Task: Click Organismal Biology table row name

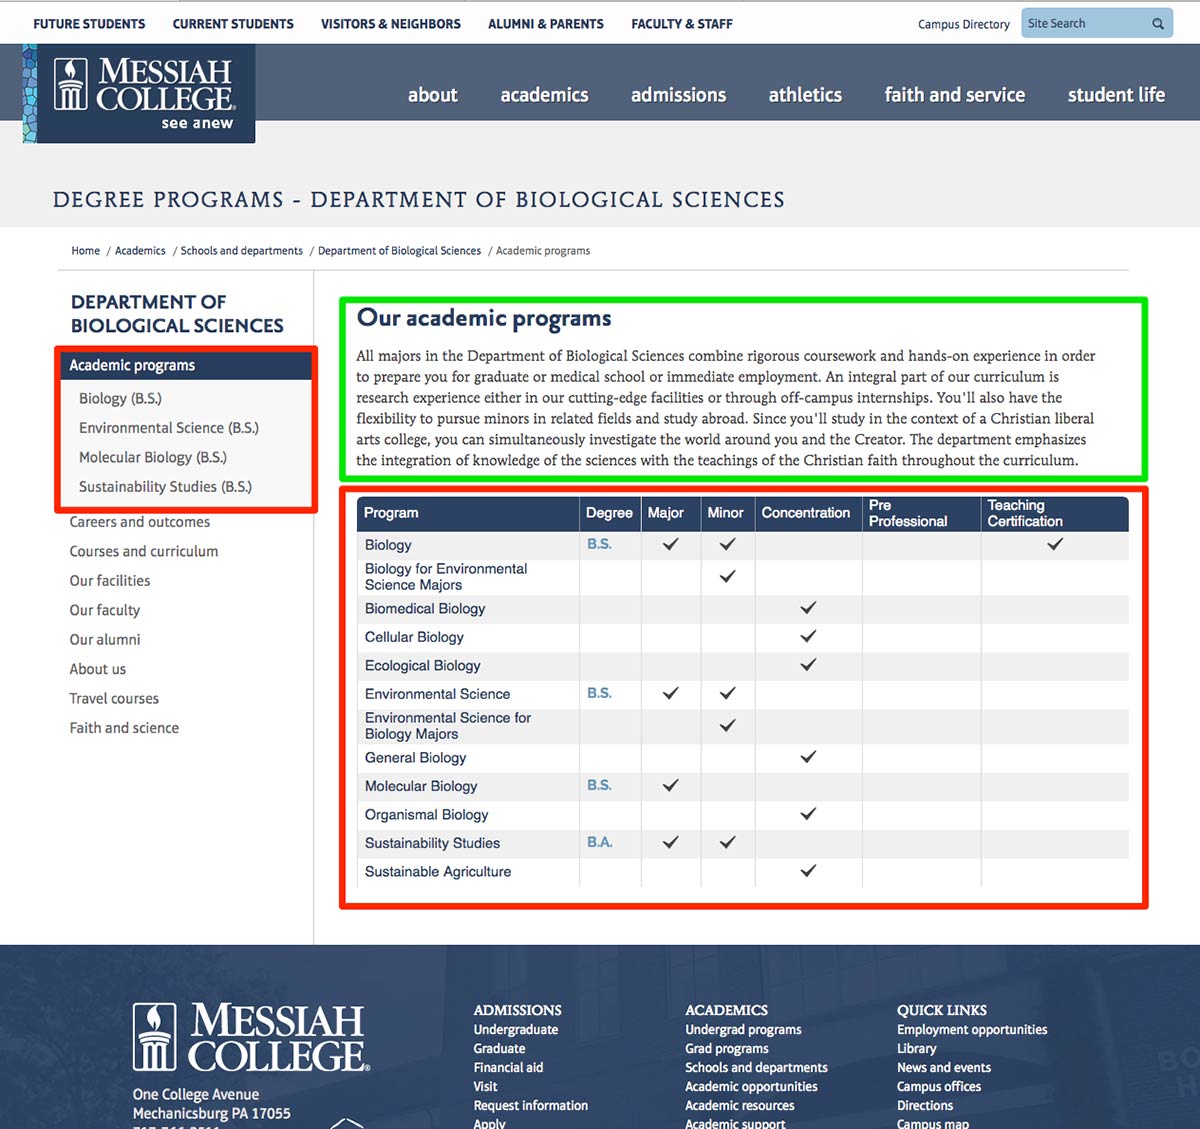Action: tap(427, 815)
